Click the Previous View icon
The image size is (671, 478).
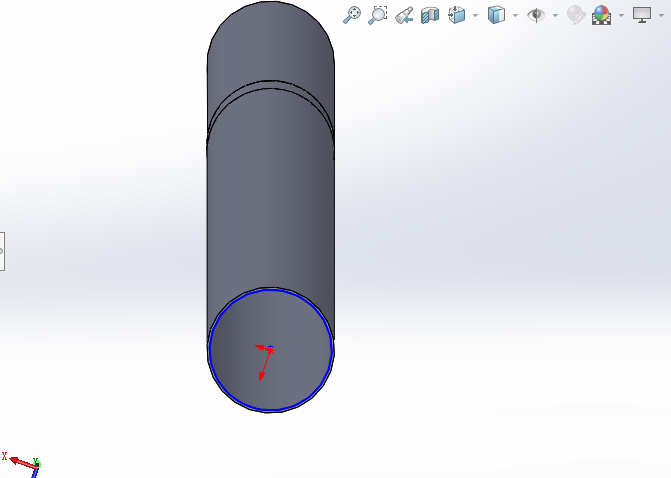point(404,15)
